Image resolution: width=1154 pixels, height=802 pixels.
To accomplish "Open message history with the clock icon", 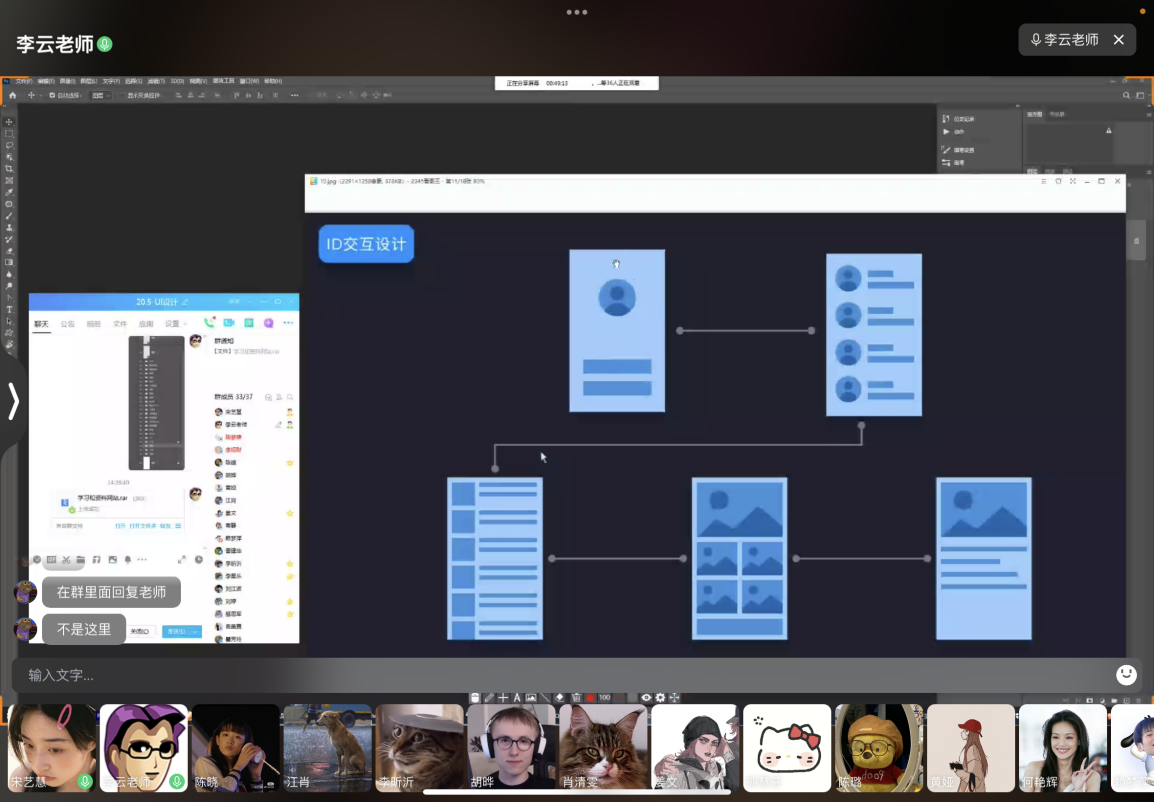I will 199,560.
